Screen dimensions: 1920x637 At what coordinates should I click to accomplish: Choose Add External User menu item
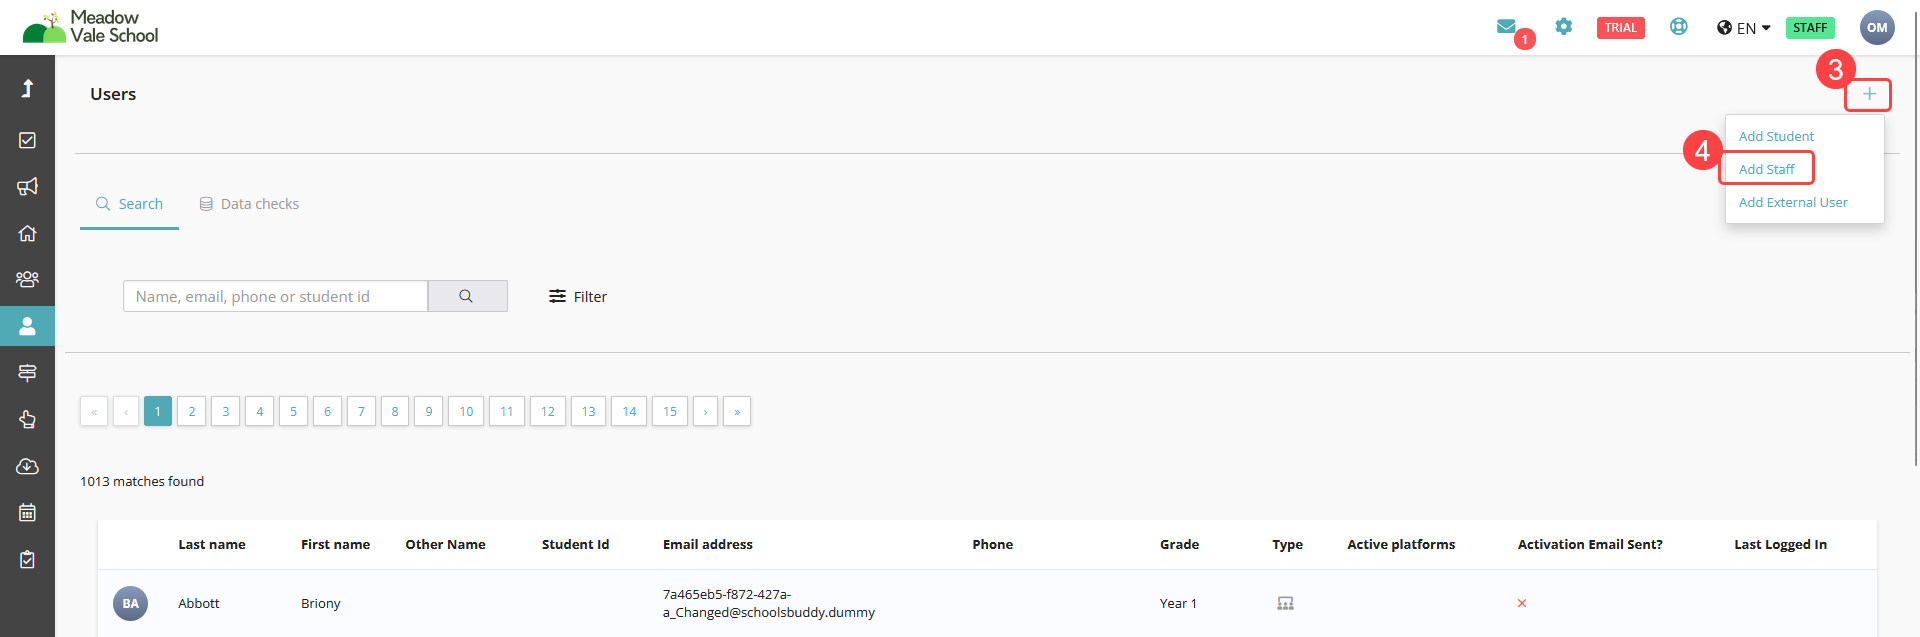point(1792,202)
